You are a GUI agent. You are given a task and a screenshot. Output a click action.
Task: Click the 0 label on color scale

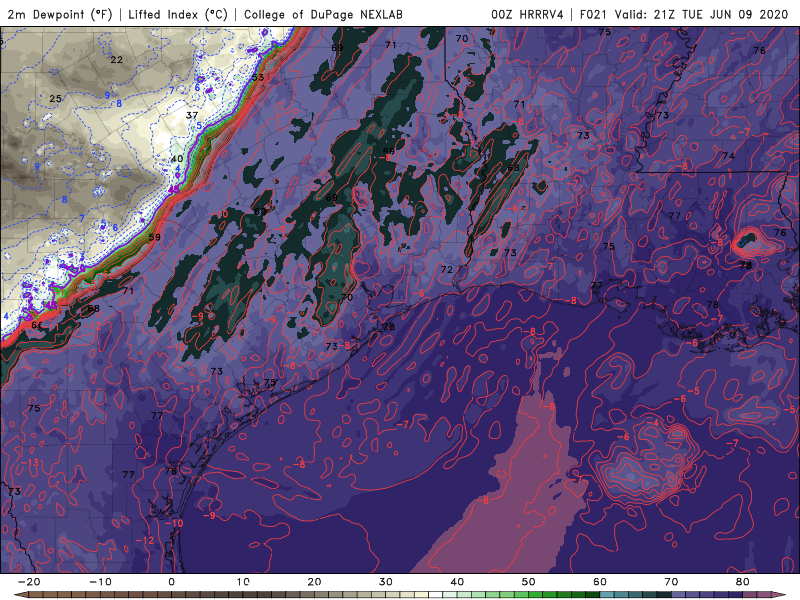click(x=171, y=582)
